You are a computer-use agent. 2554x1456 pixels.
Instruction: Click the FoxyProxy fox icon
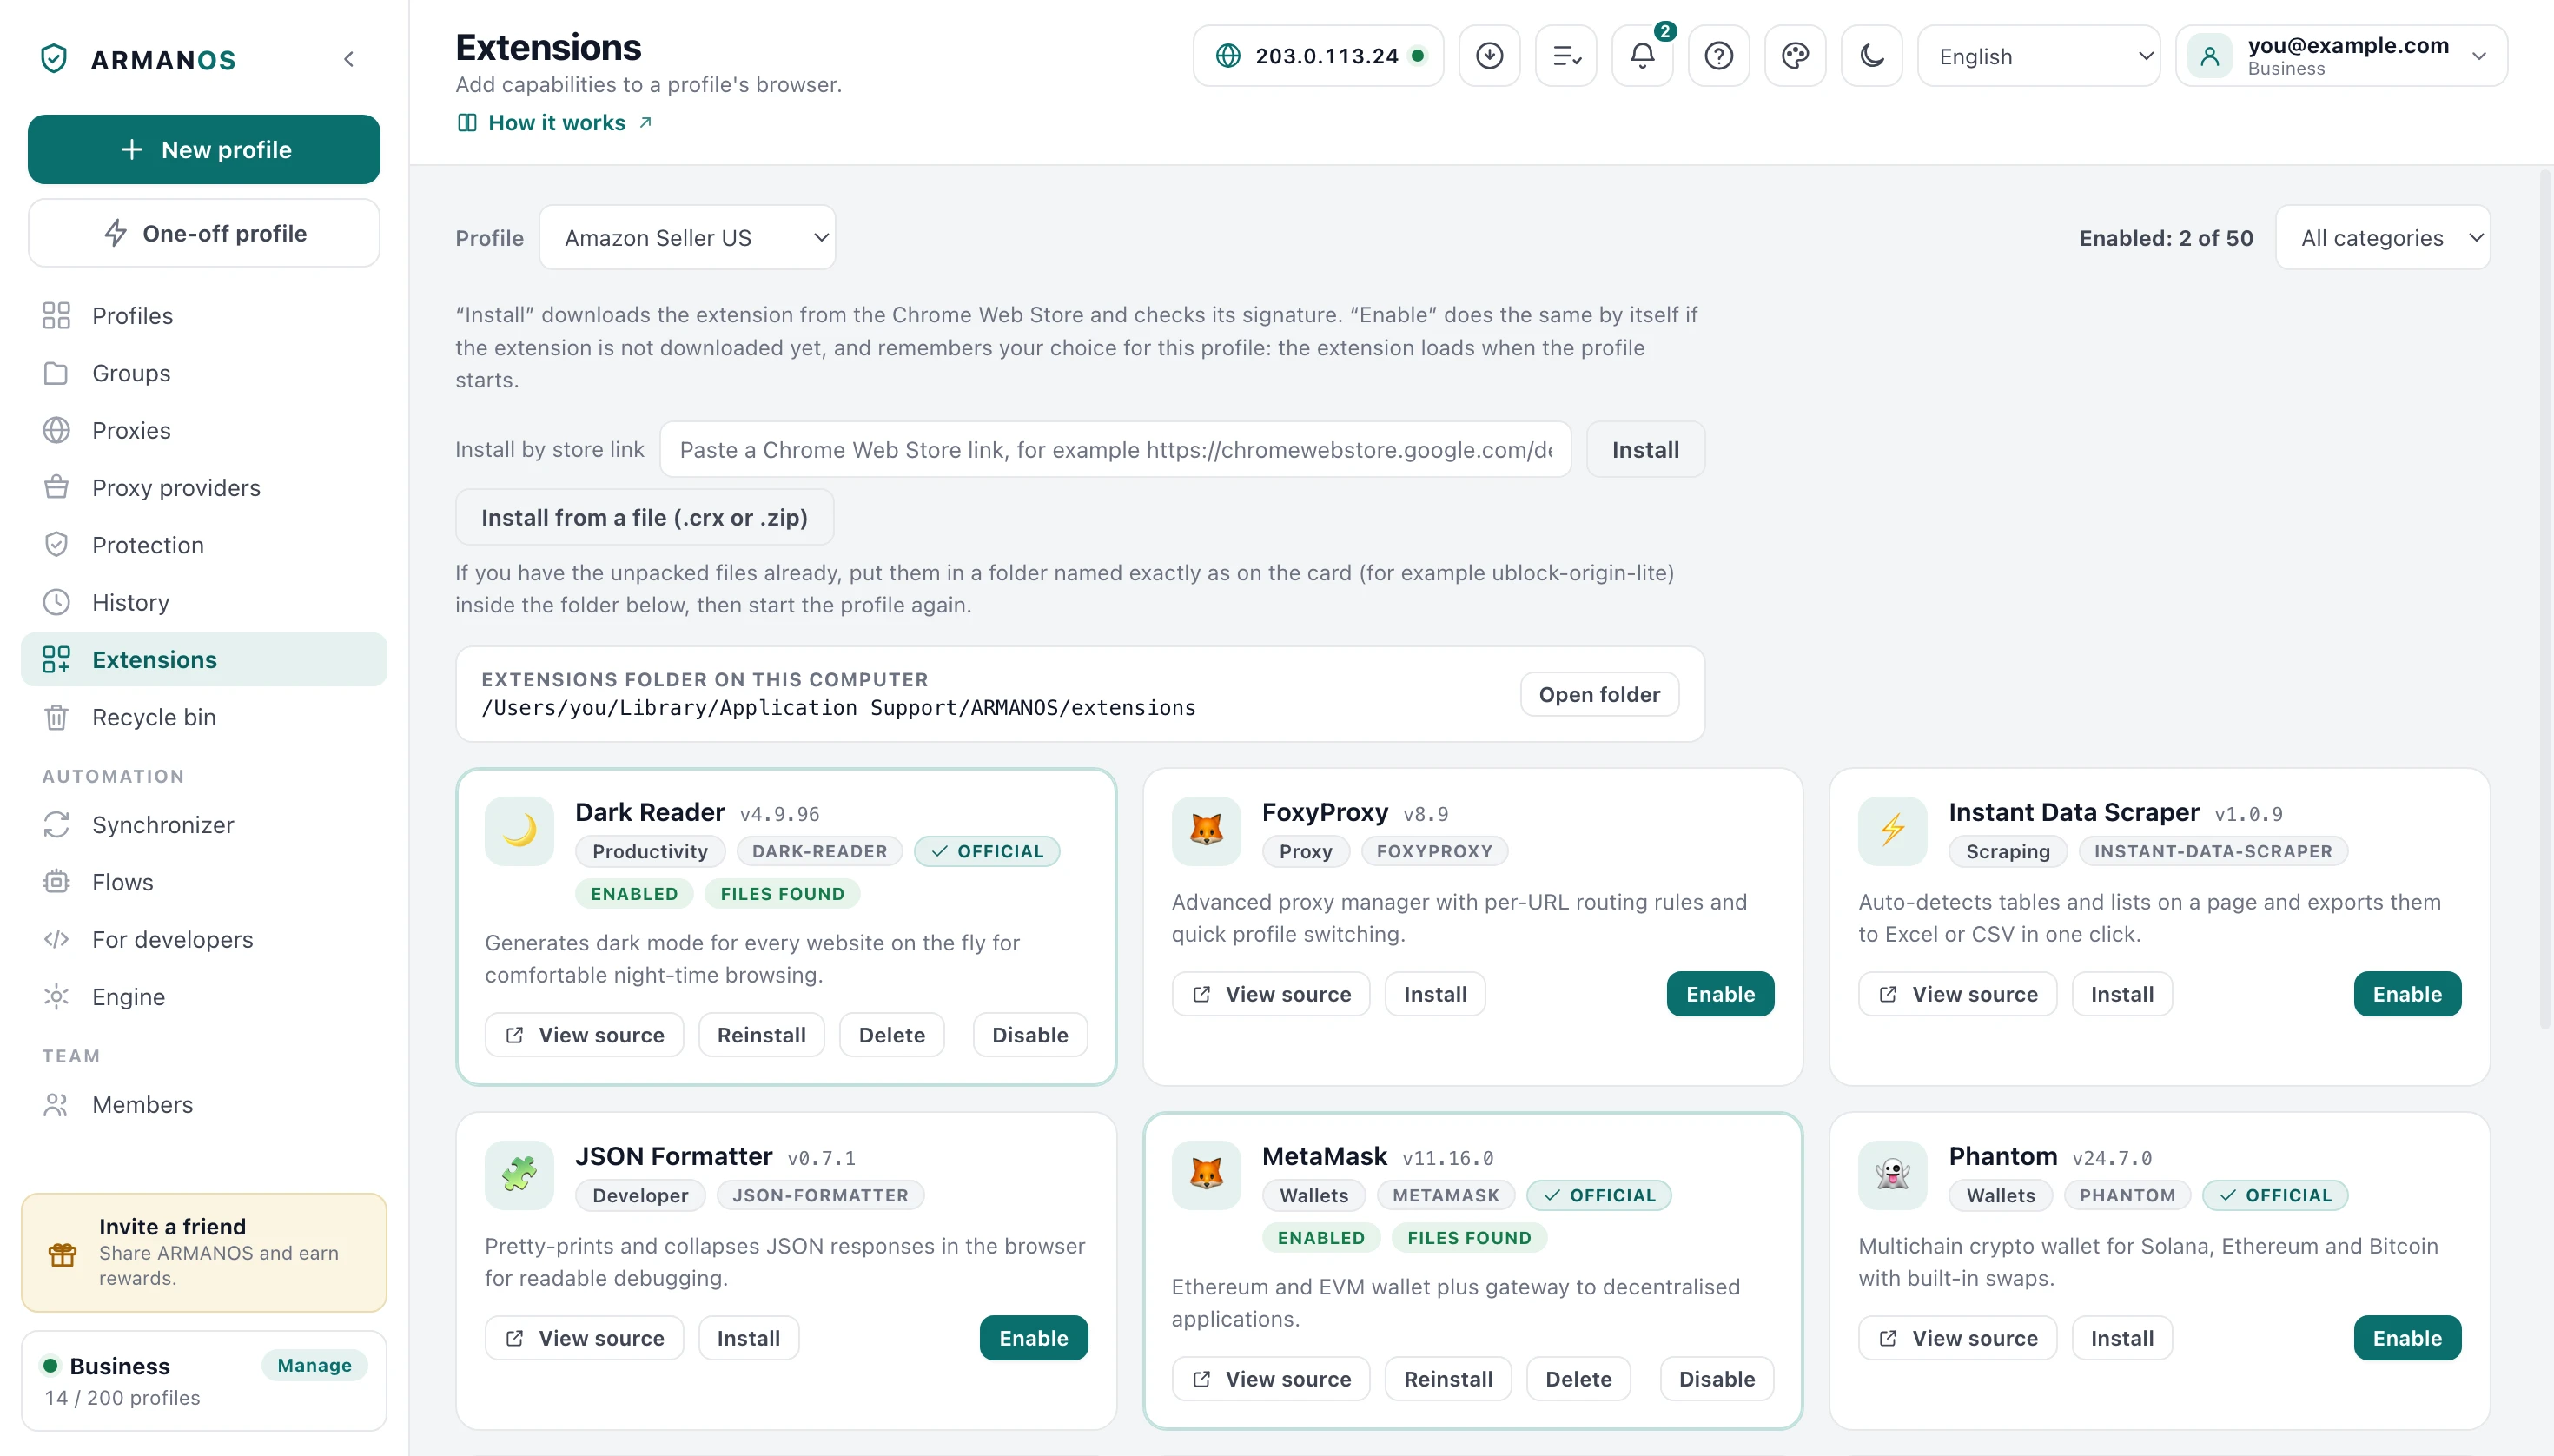[x=1206, y=830]
